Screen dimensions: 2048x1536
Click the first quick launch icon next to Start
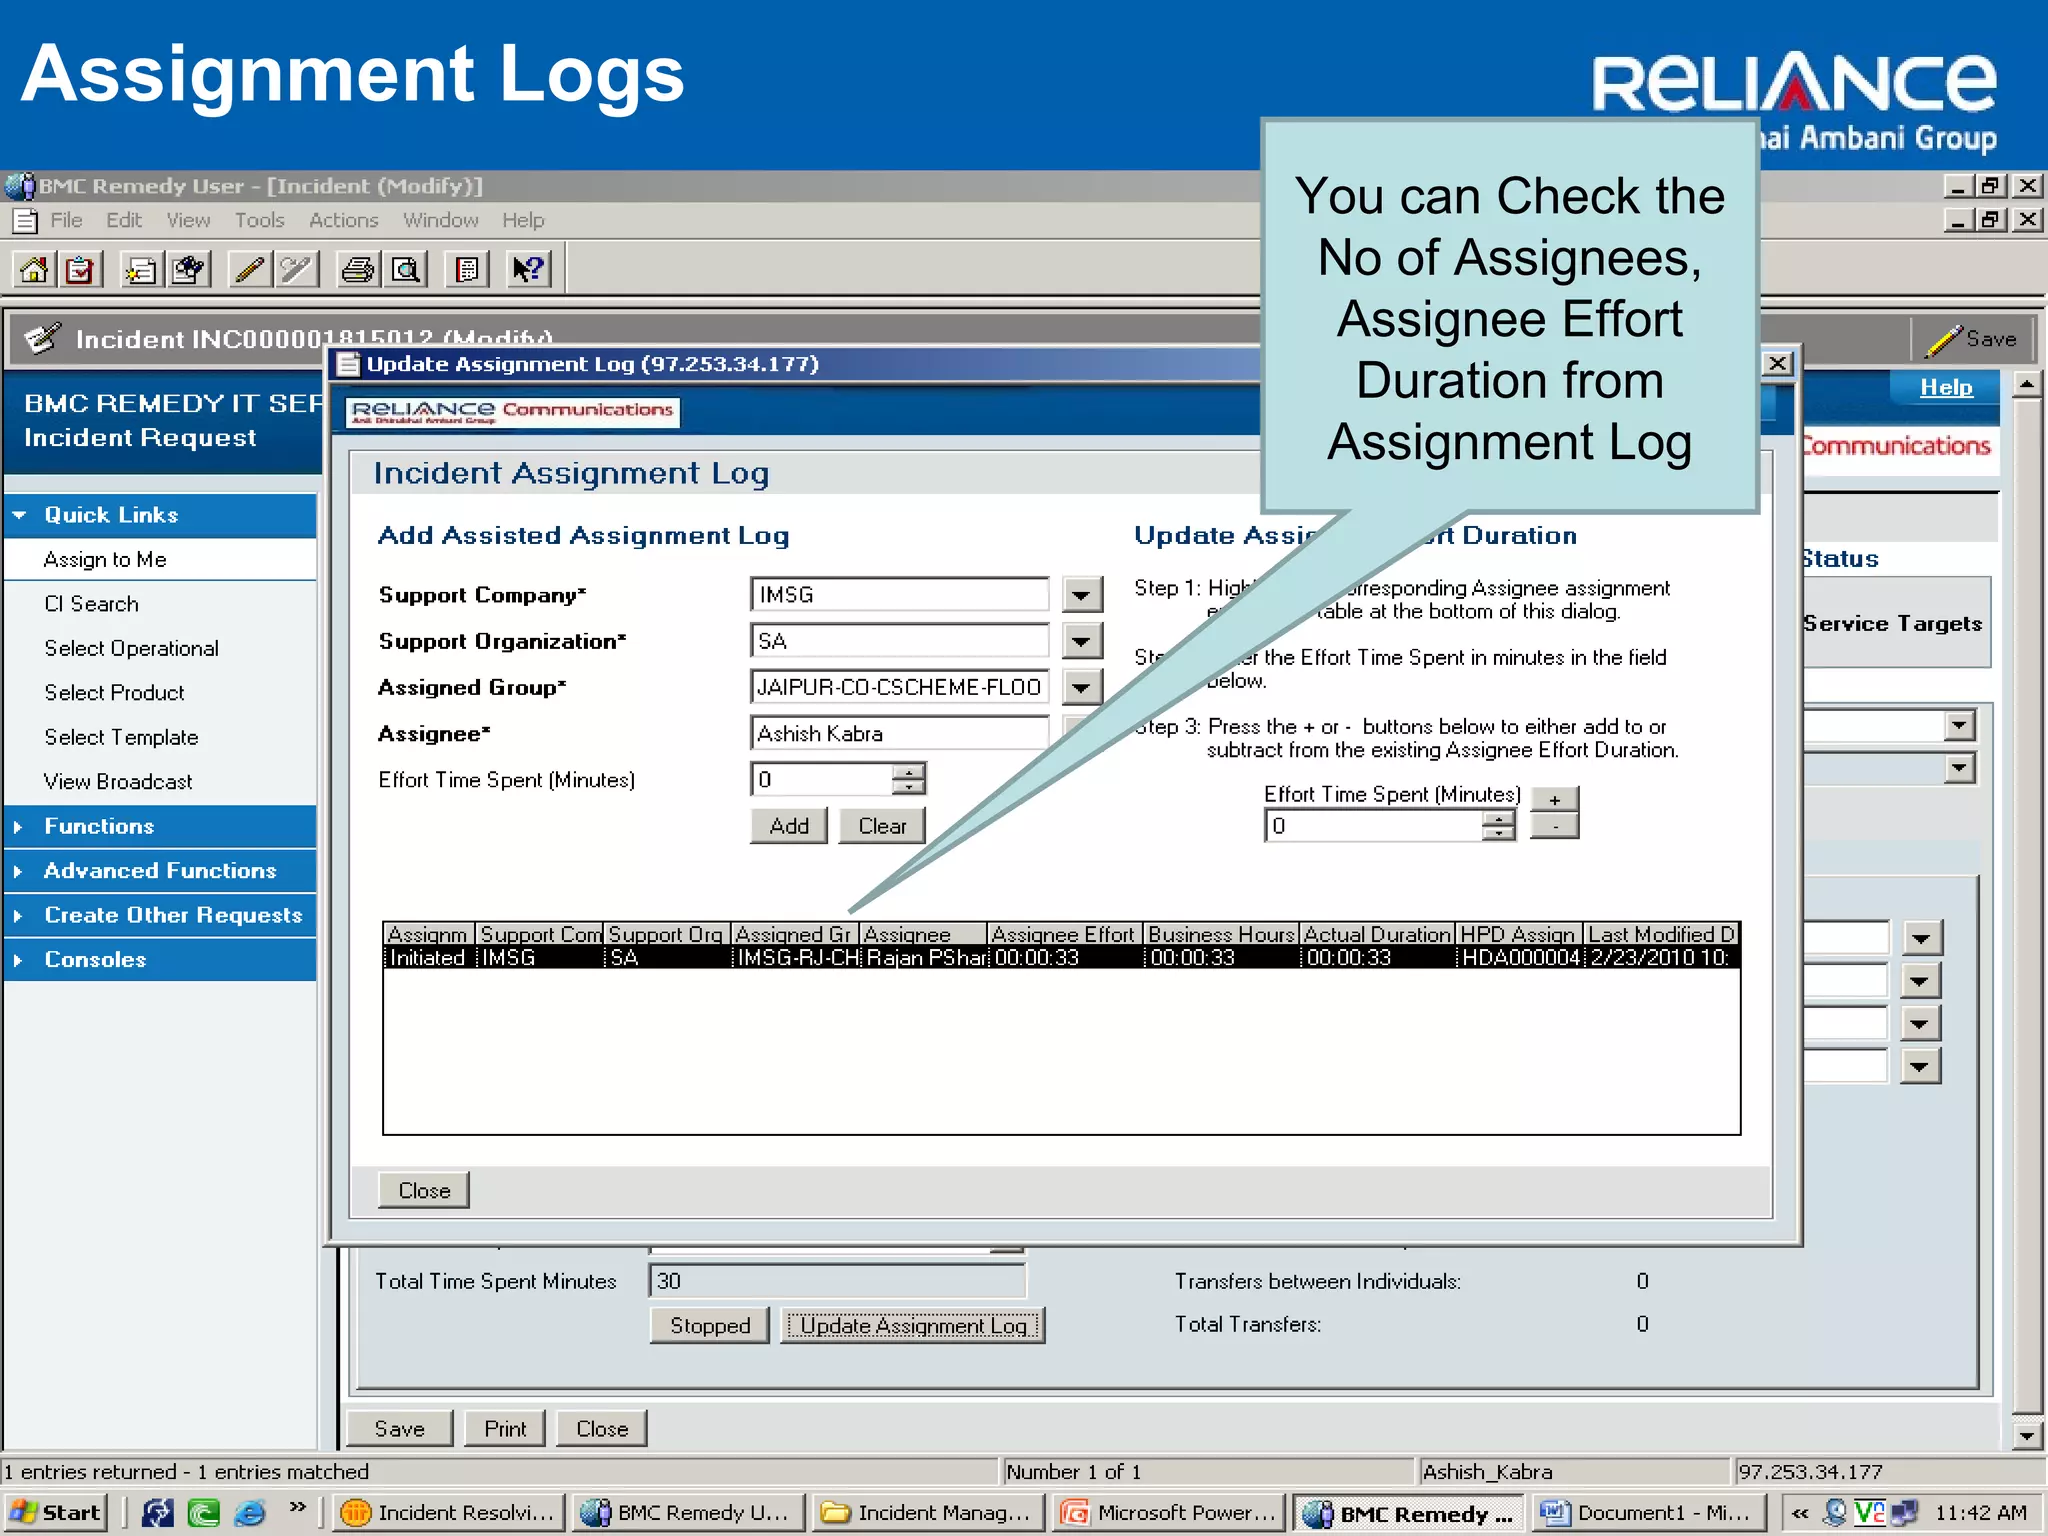157,1512
